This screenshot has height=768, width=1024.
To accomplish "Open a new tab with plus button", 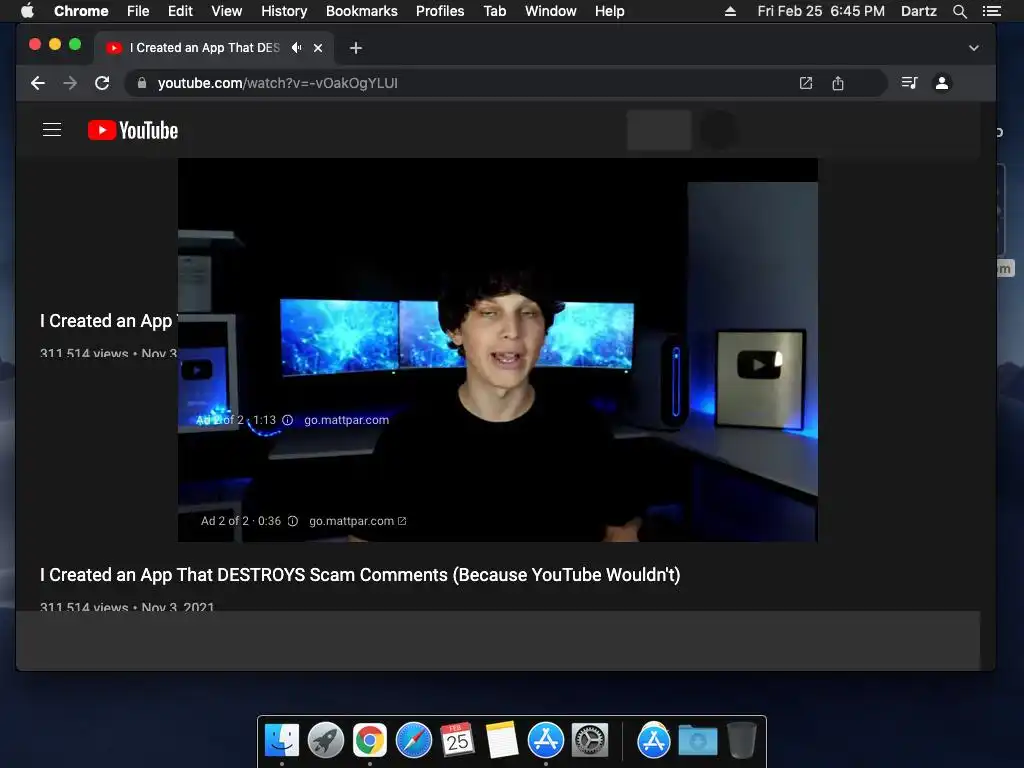I will [x=355, y=48].
